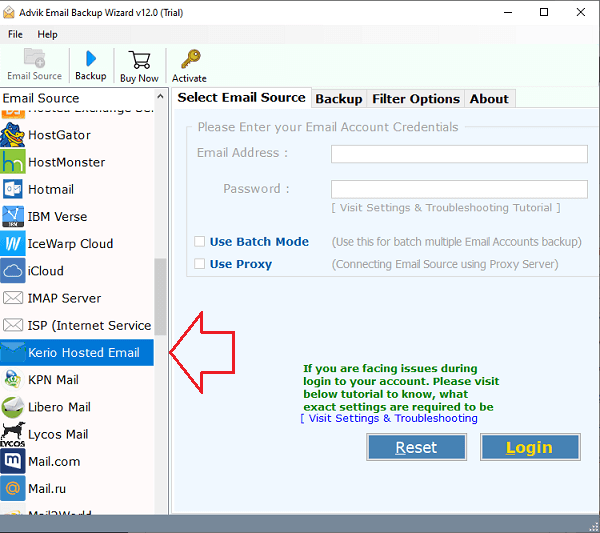Viewport: 600px width, 533px height.
Task: Select the ISP envelope icon
Action: (x=13, y=325)
